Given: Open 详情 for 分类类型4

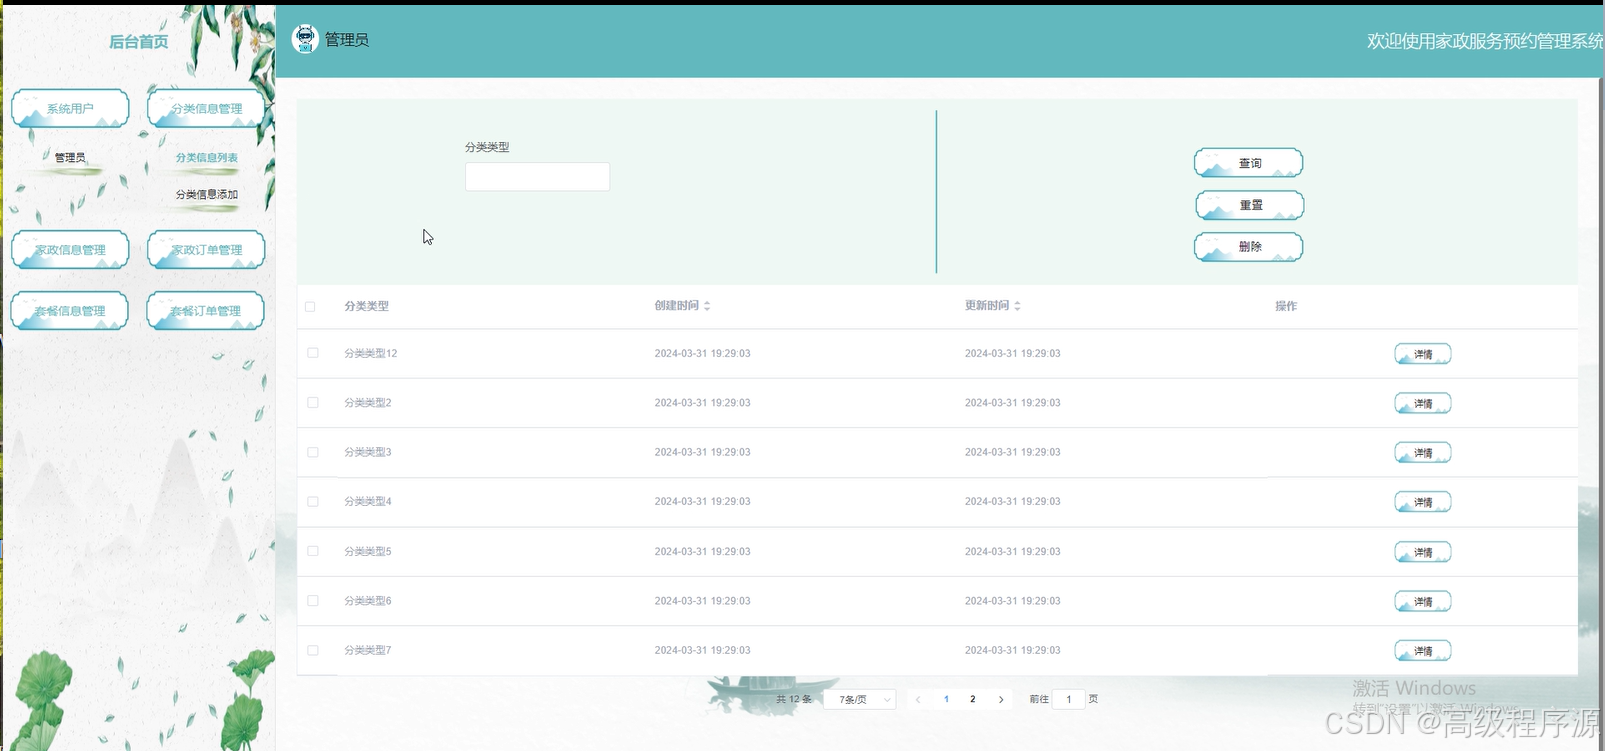Looking at the screenshot, I should point(1423,502).
